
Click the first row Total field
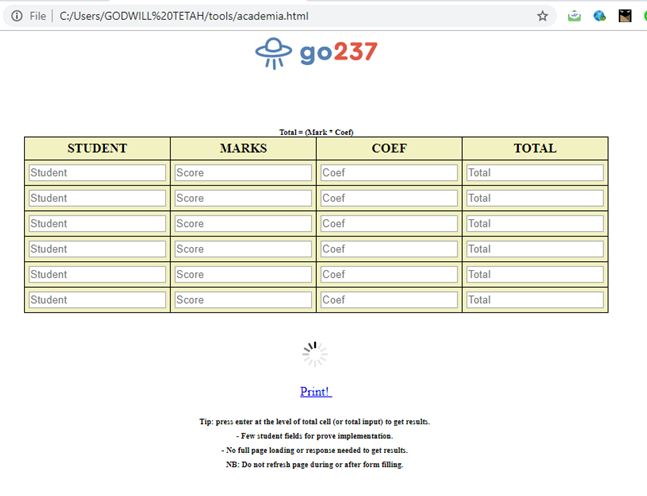[x=535, y=172]
